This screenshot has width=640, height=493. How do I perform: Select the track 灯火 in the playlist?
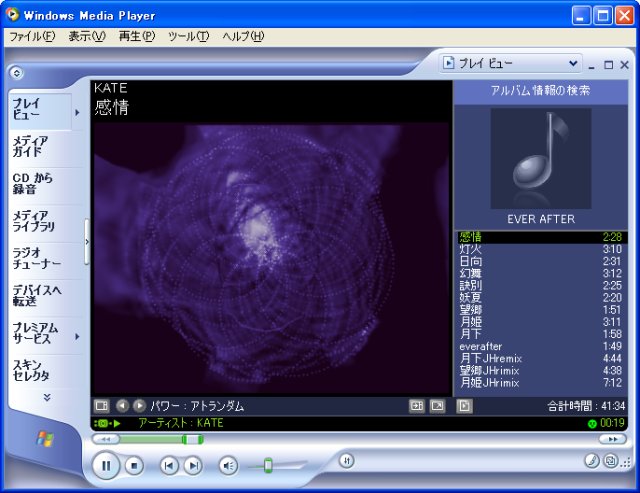click(x=541, y=249)
